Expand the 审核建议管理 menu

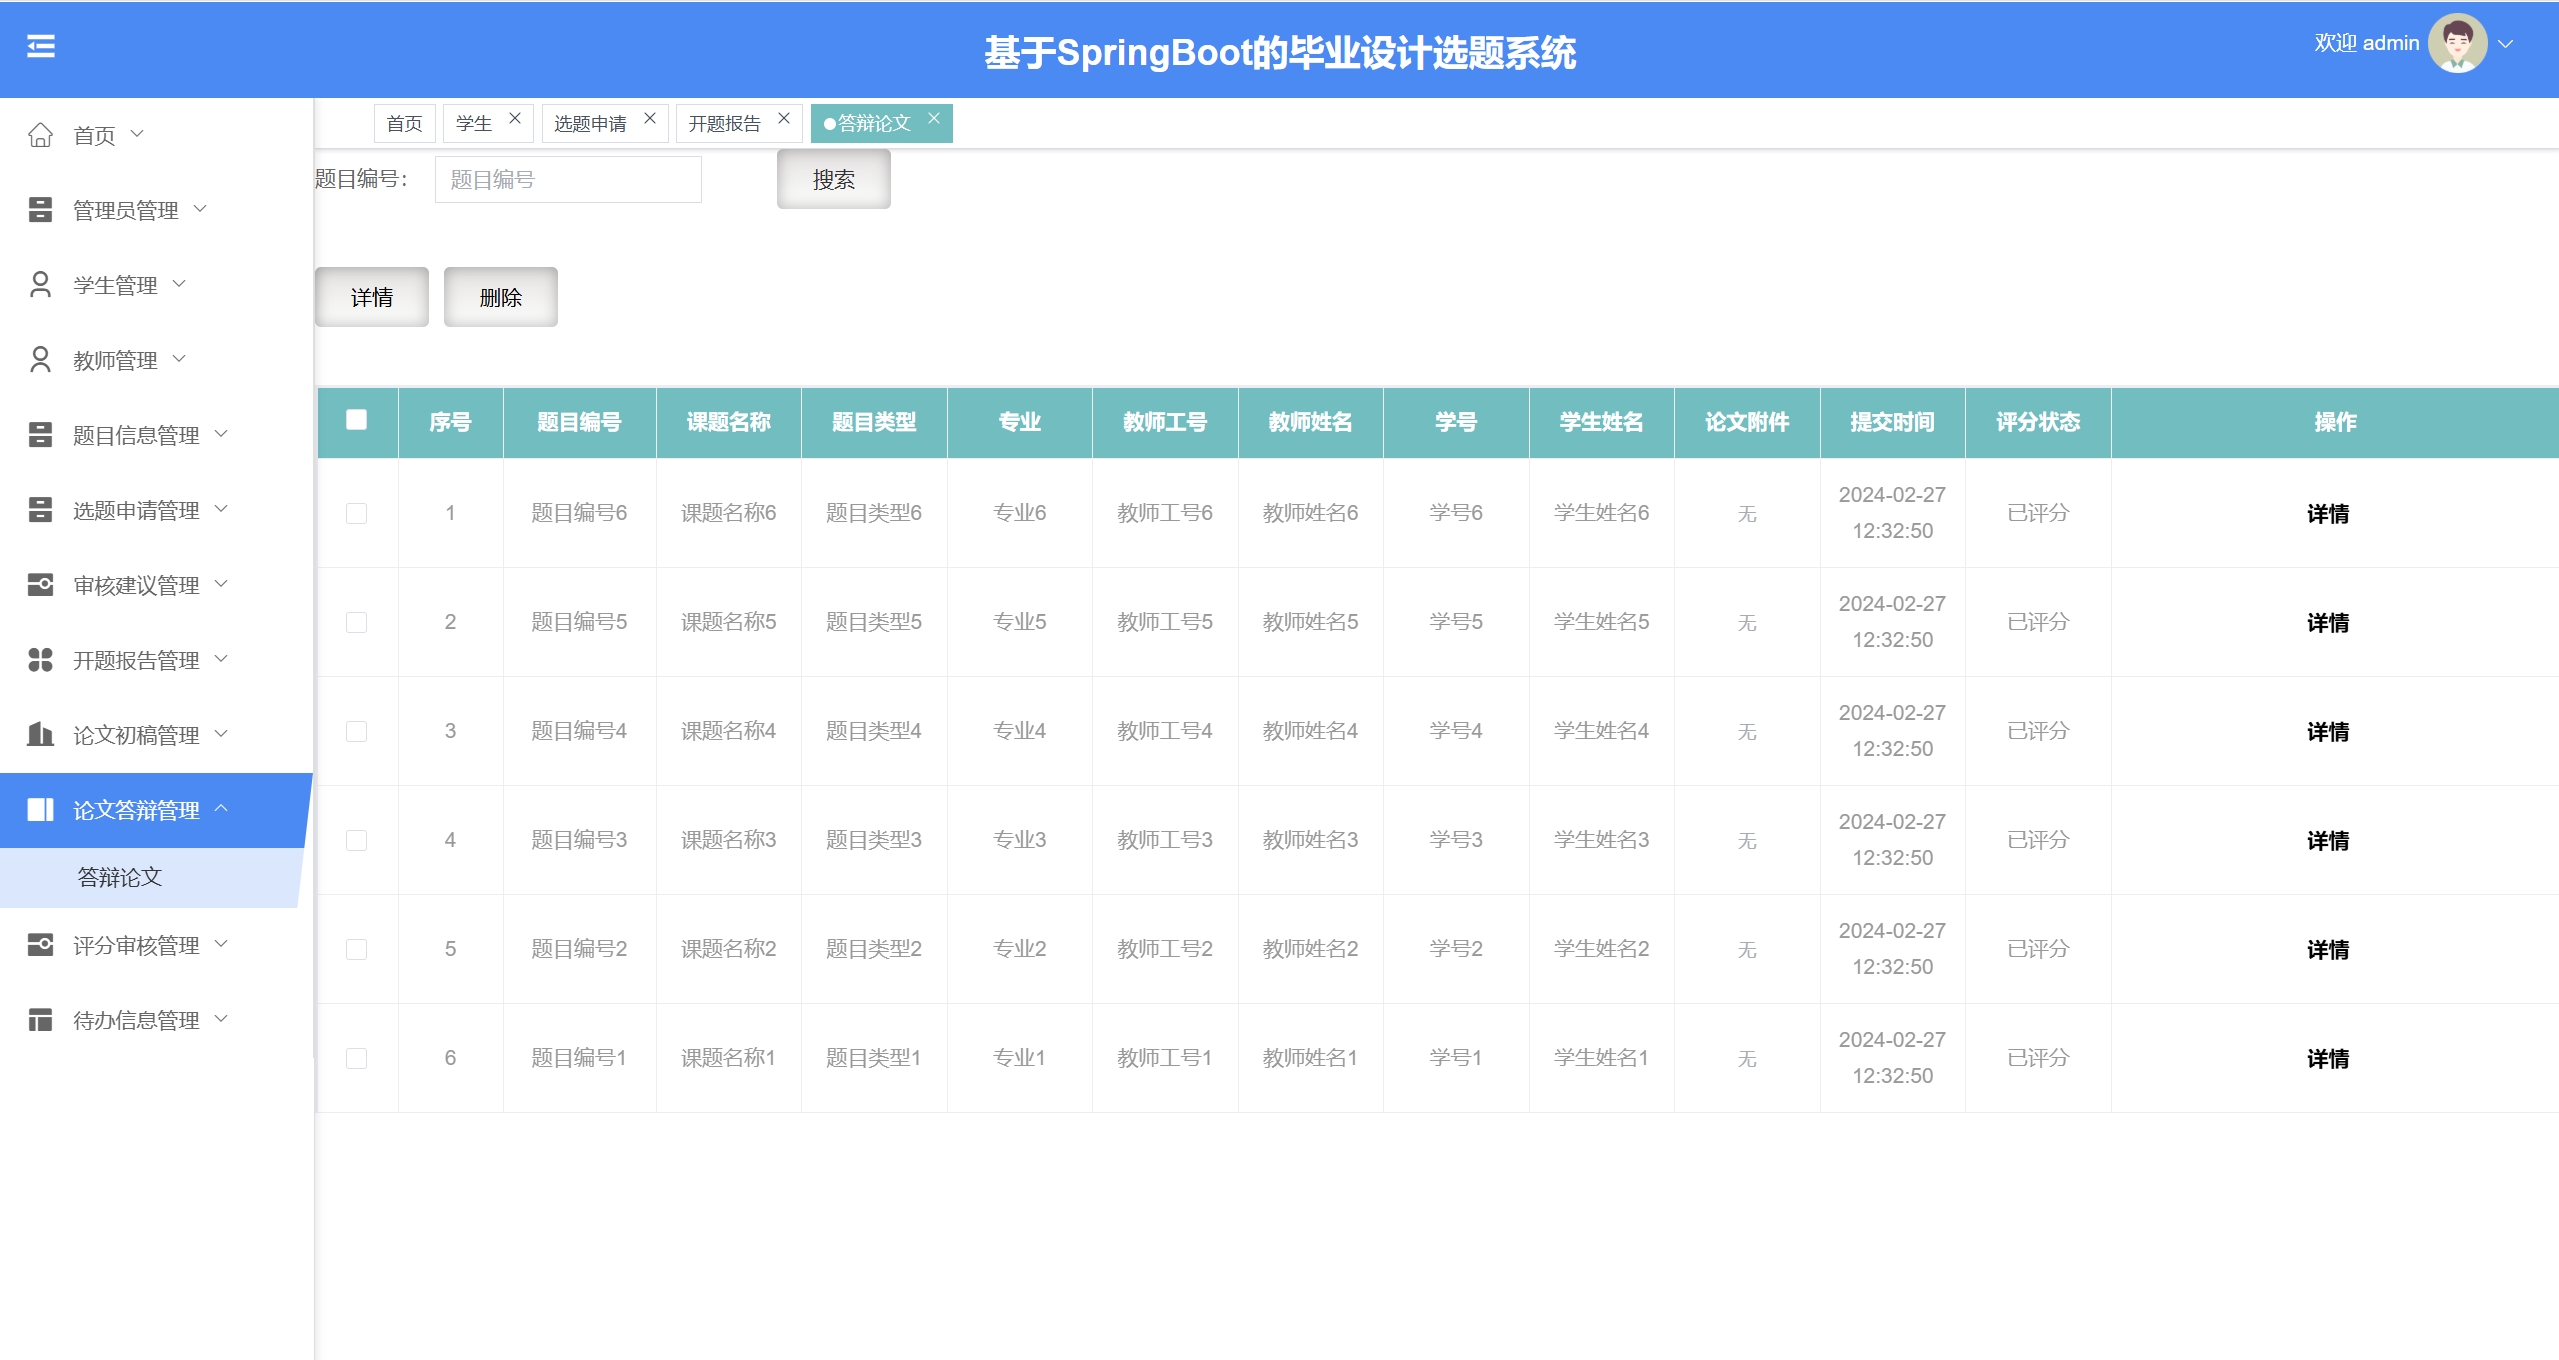[x=222, y=584]
